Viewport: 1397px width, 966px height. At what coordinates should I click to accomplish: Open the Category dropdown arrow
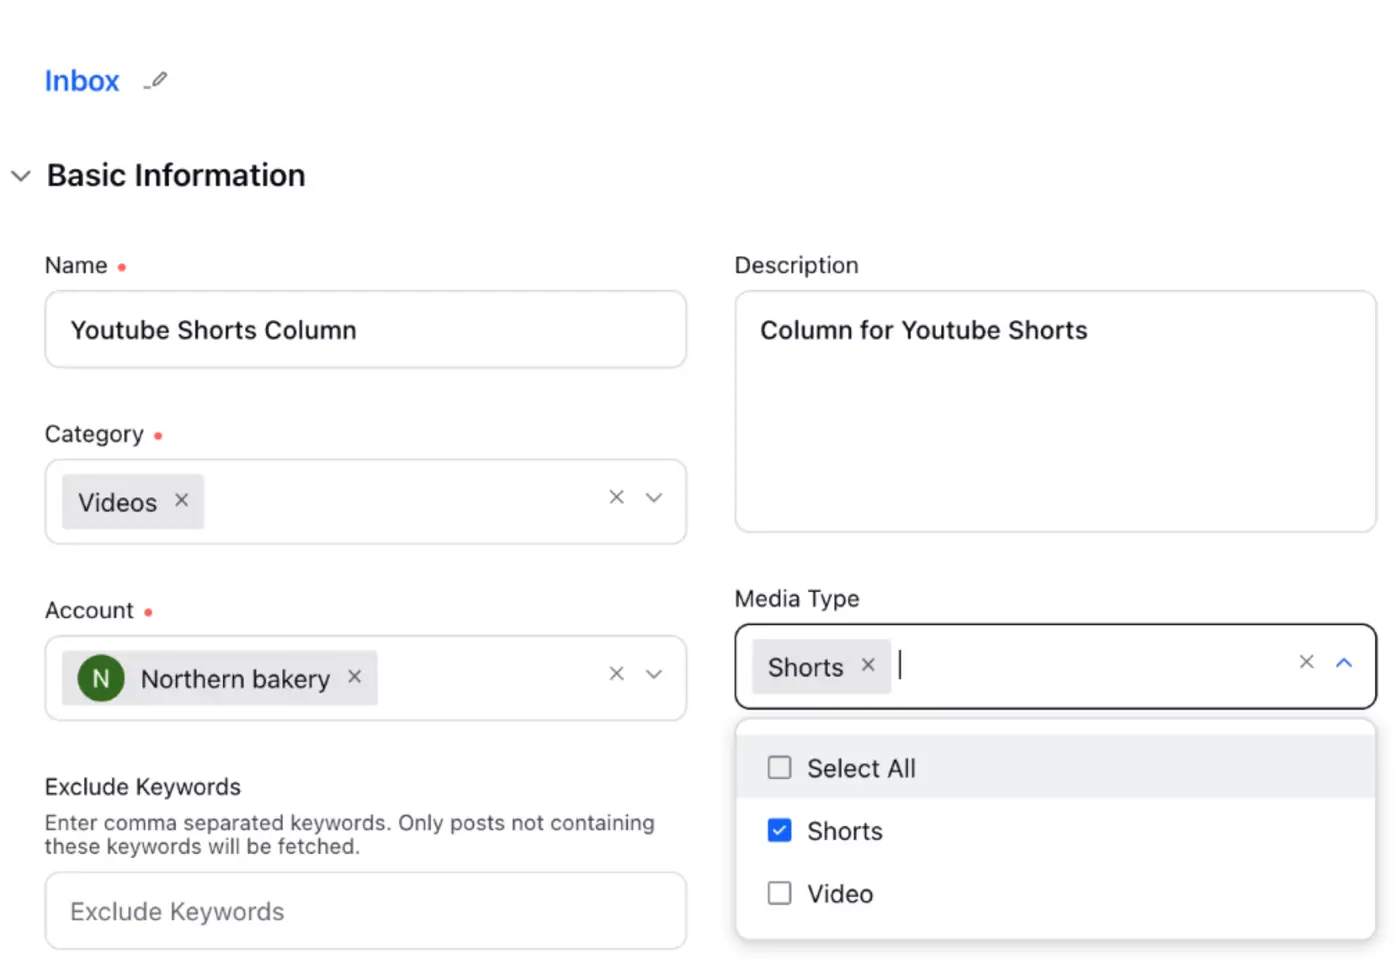654,498
